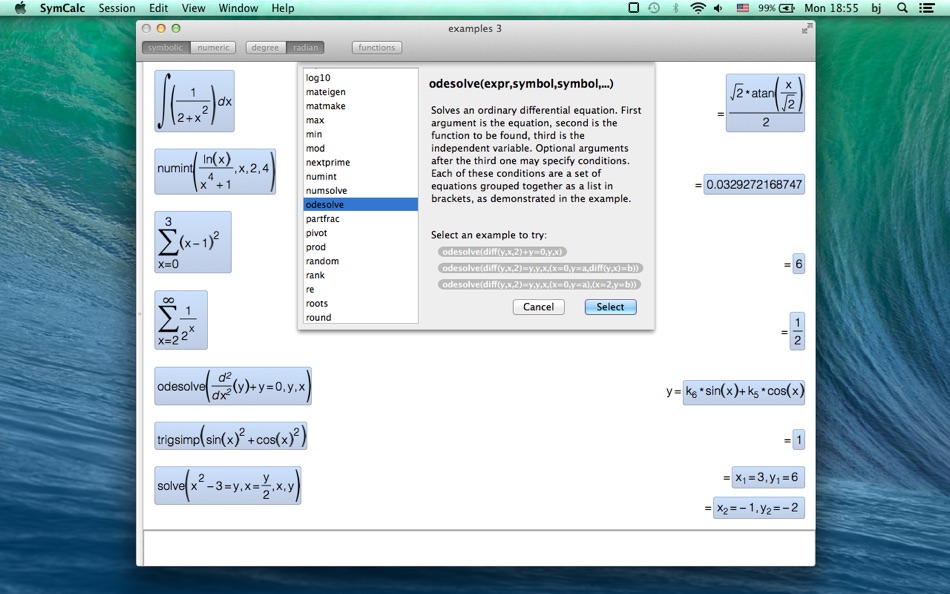950x594 pixels.
Task: Click the sum of (x-1)² expression
Action: tap(193, 242)
